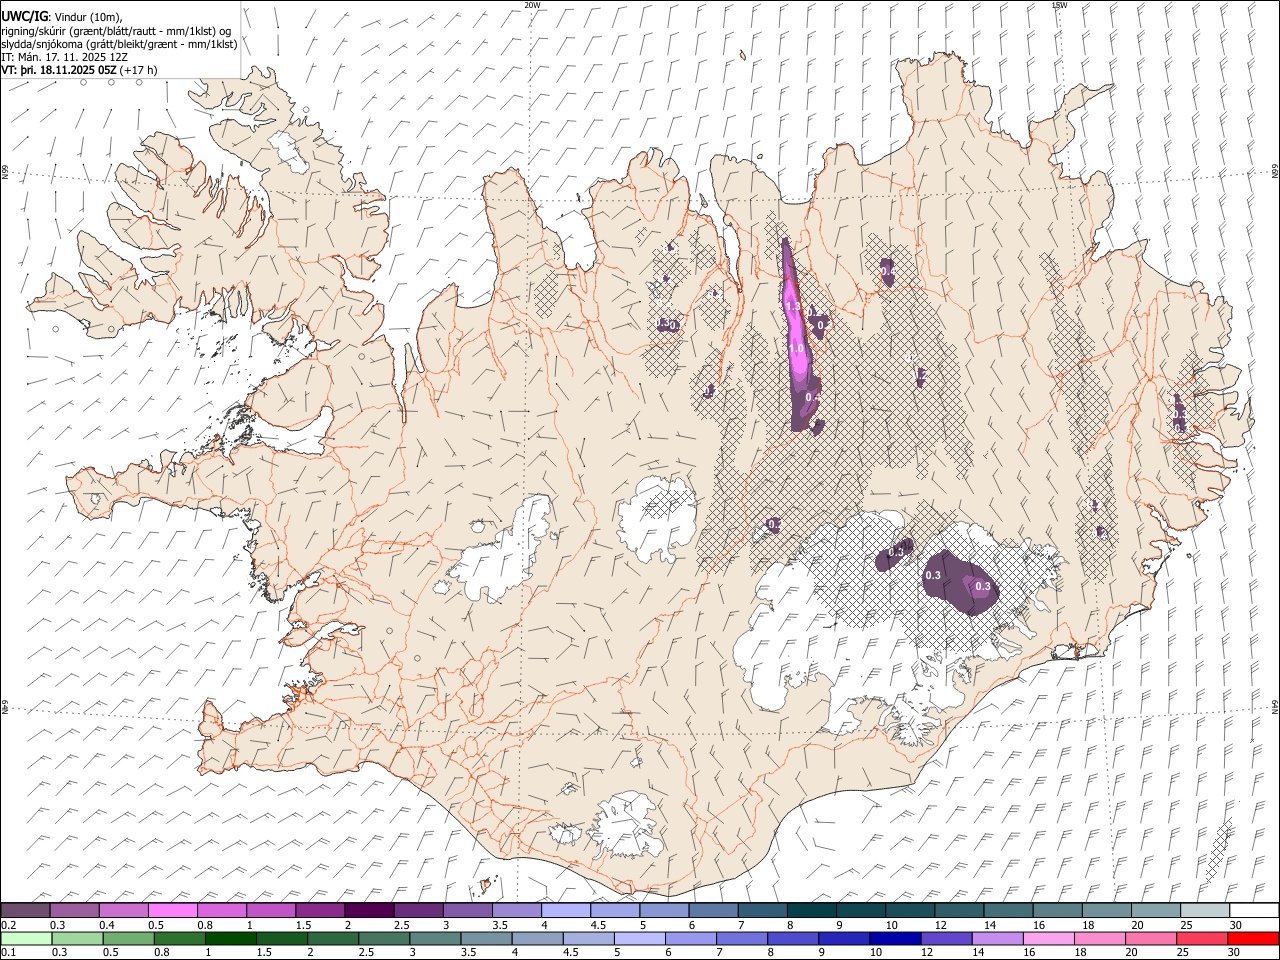Click the slydda/snjókoma legend description line

(119, 44)
